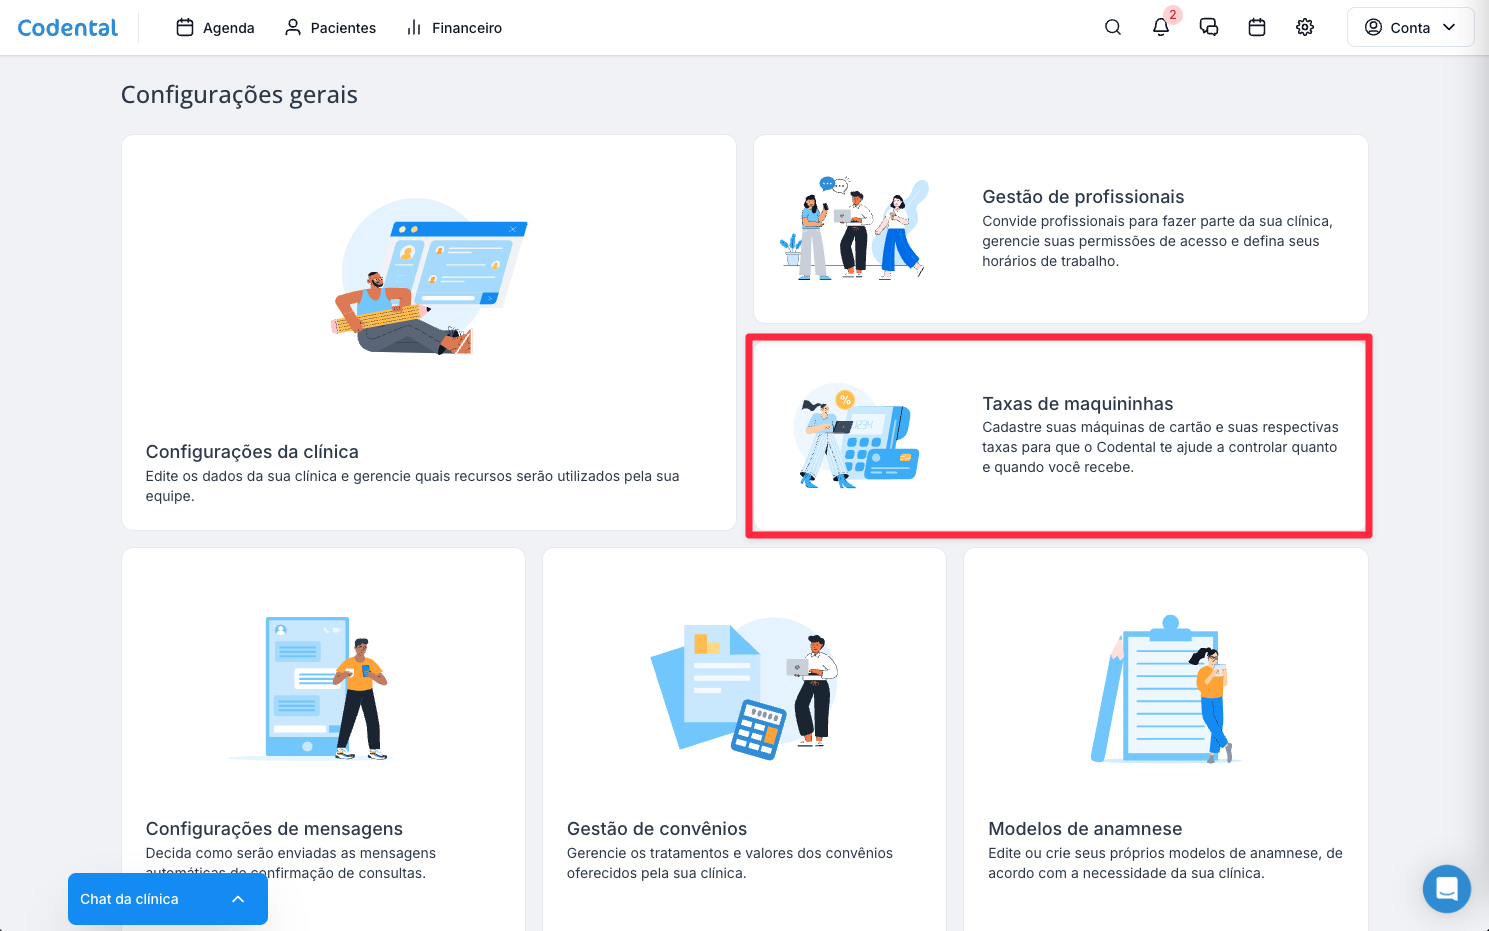The image size is (1489, 931).
Task: Expand the Chat da clínica panel
Action: coord(167,899)
